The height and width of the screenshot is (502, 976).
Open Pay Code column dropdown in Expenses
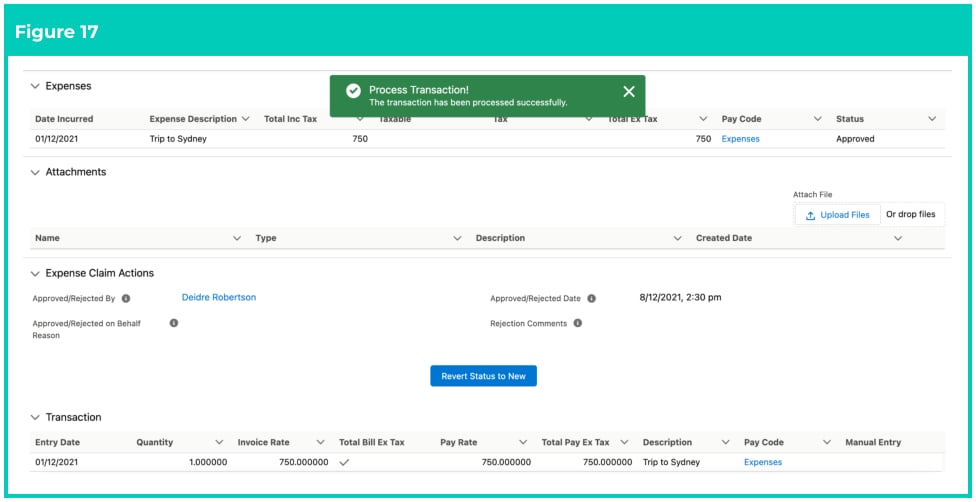tap(818, 119)
